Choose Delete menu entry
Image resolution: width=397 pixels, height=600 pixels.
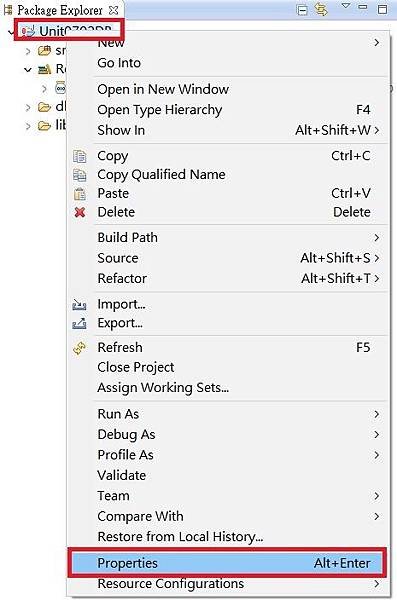228,212
